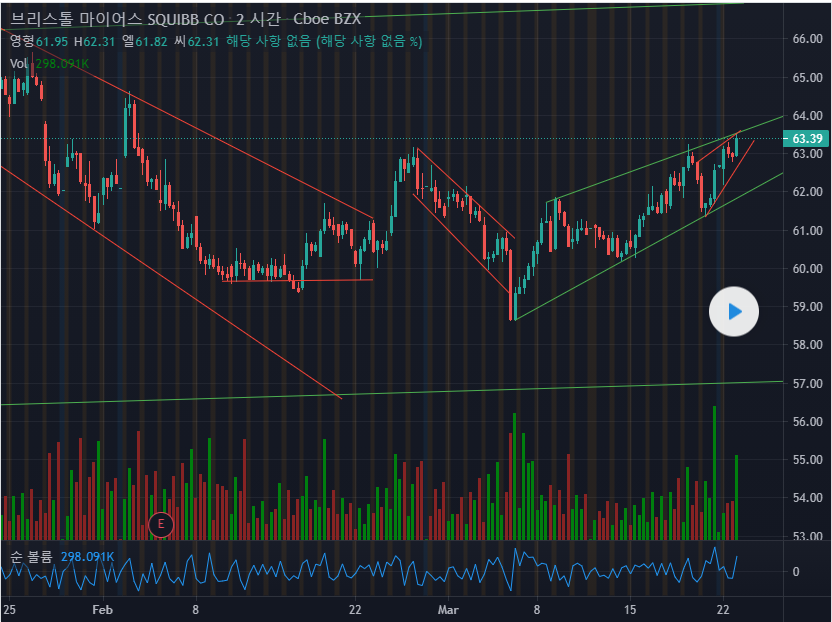Click the current price tag 63.39
Screen dimensions: 832x622
[807, 139]
